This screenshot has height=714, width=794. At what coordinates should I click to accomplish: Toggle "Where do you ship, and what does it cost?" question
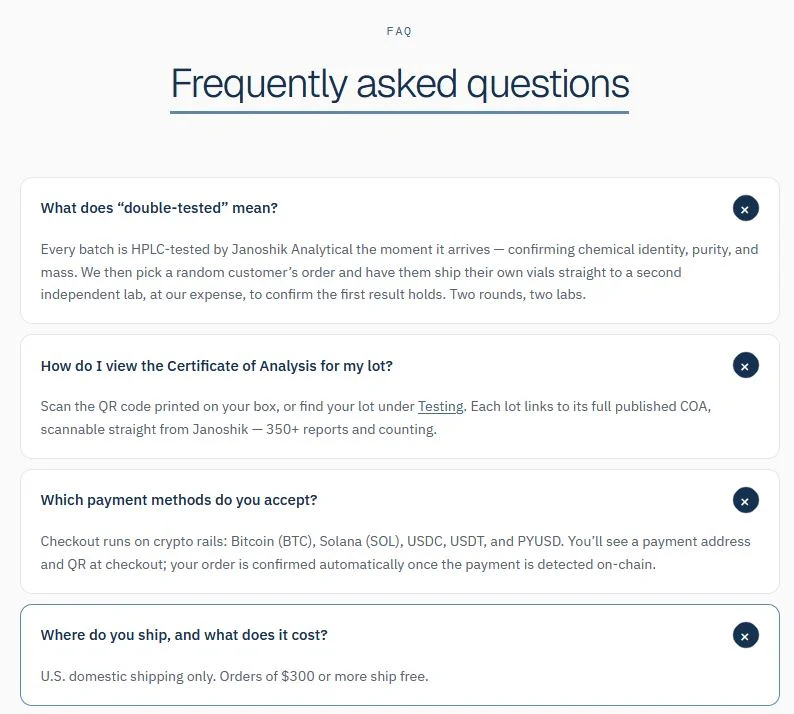pos(184,635)
